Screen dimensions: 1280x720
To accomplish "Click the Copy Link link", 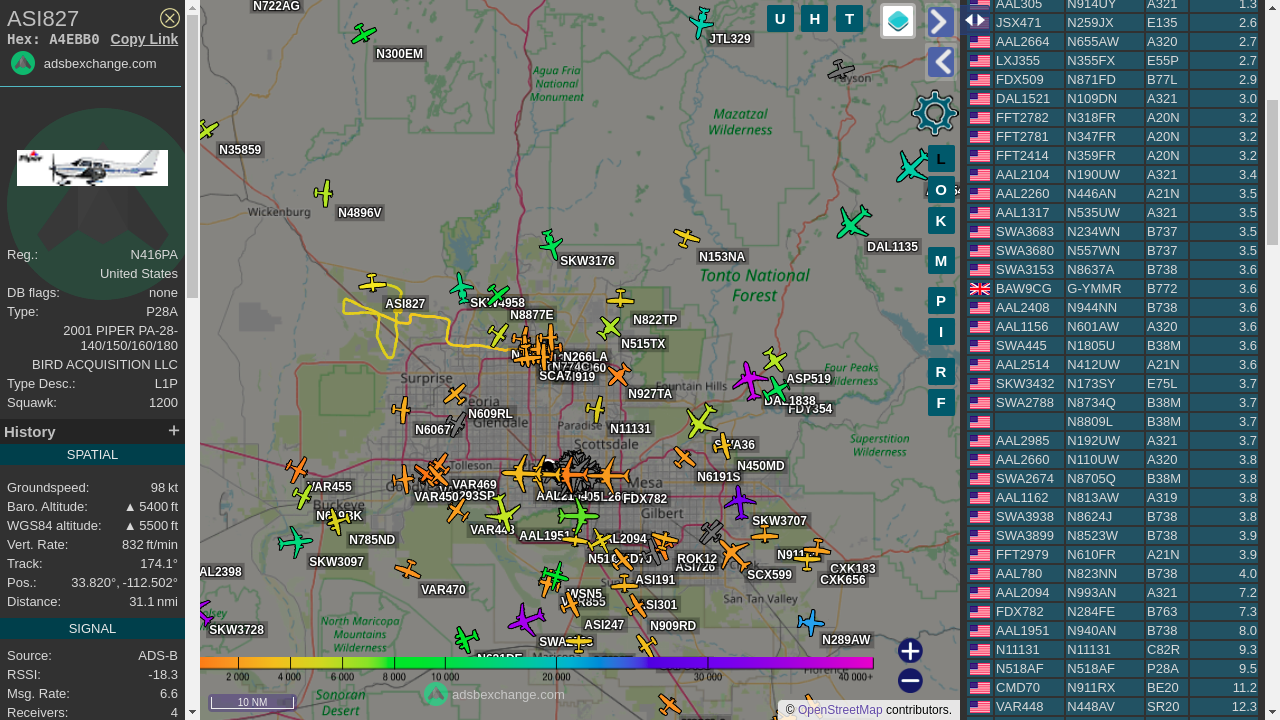I will pos(144,39).
